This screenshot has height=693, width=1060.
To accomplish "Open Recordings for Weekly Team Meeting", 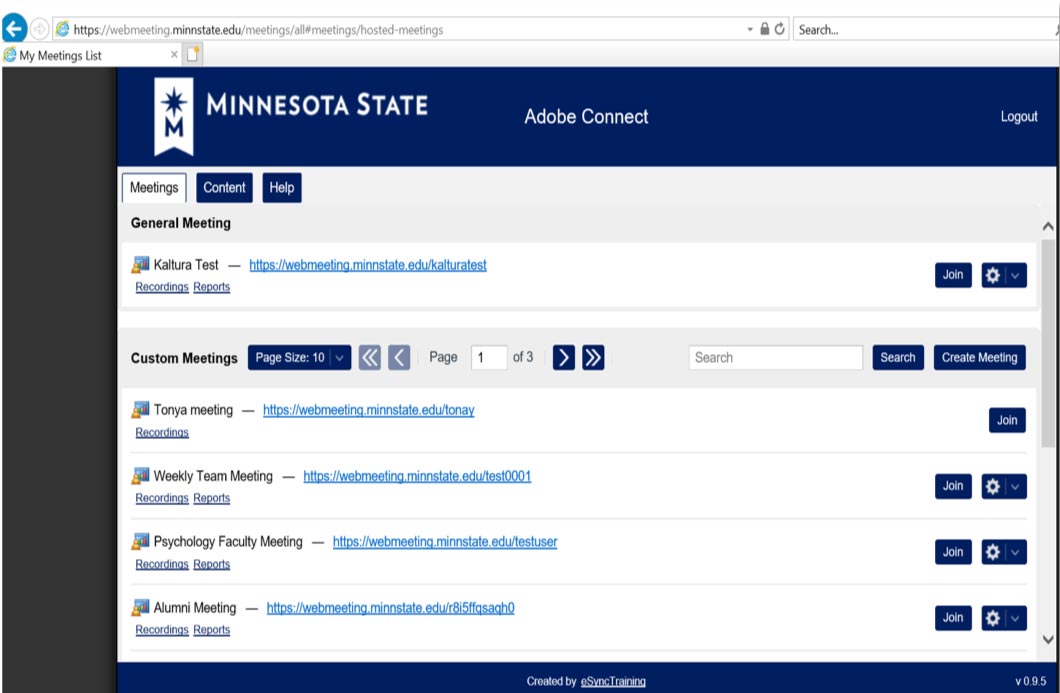I will [x=162, y=498].
